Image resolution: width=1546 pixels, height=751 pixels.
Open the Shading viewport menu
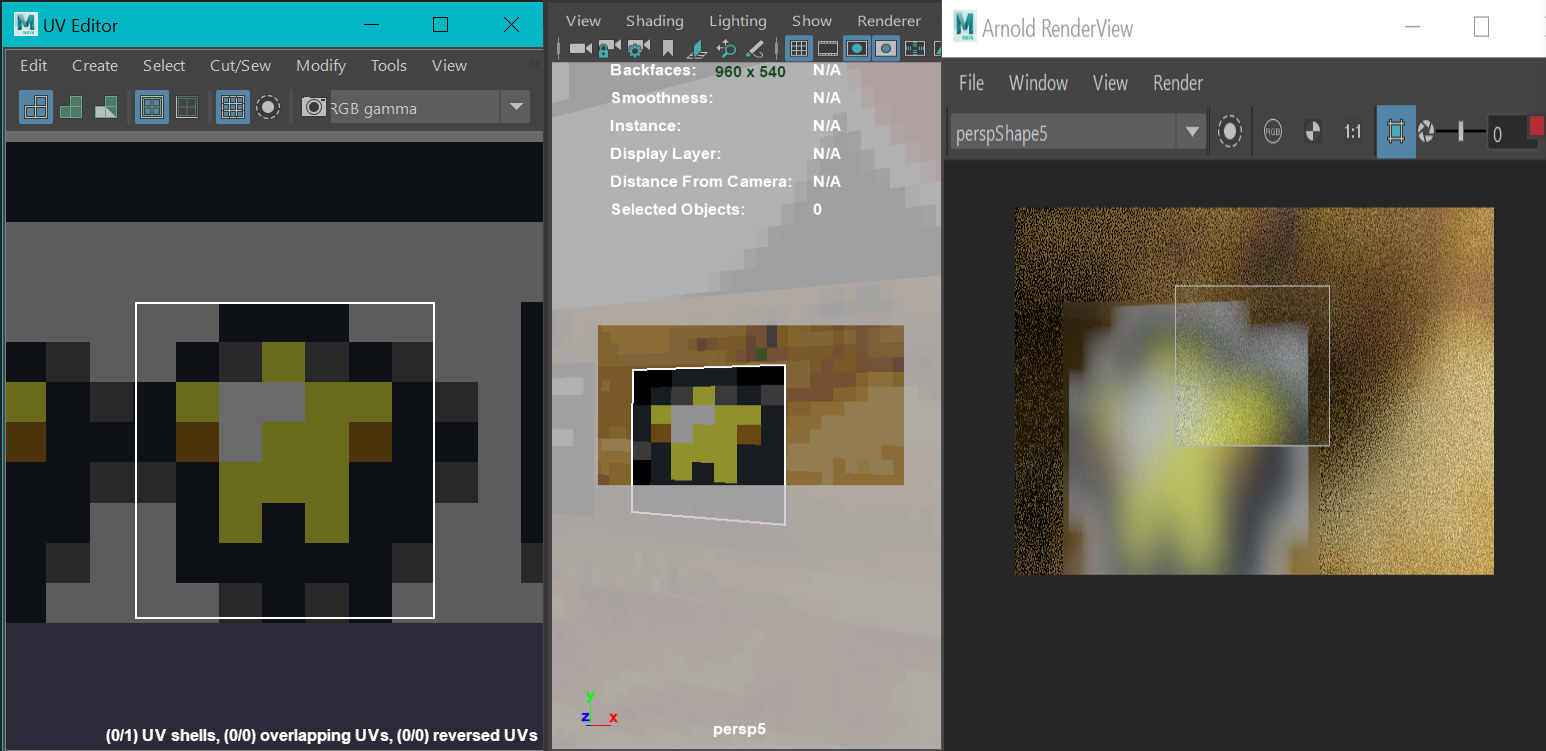point(655,19)
